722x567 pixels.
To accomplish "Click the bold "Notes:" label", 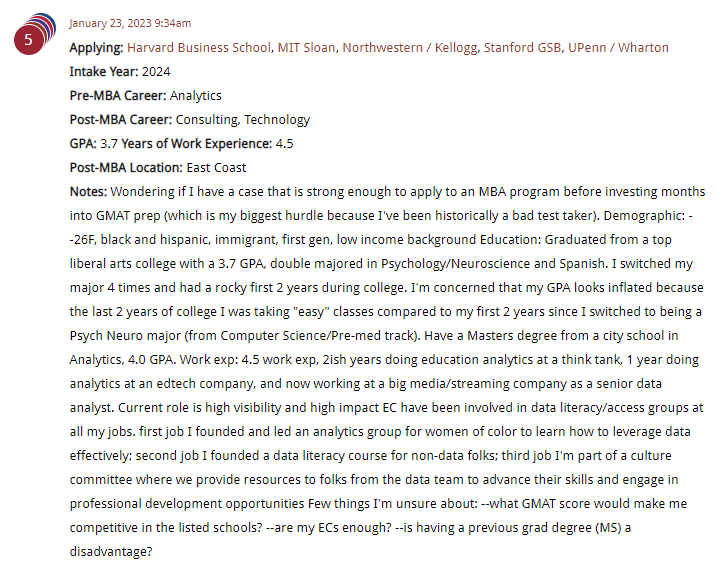I will click(x=88, y=192).
